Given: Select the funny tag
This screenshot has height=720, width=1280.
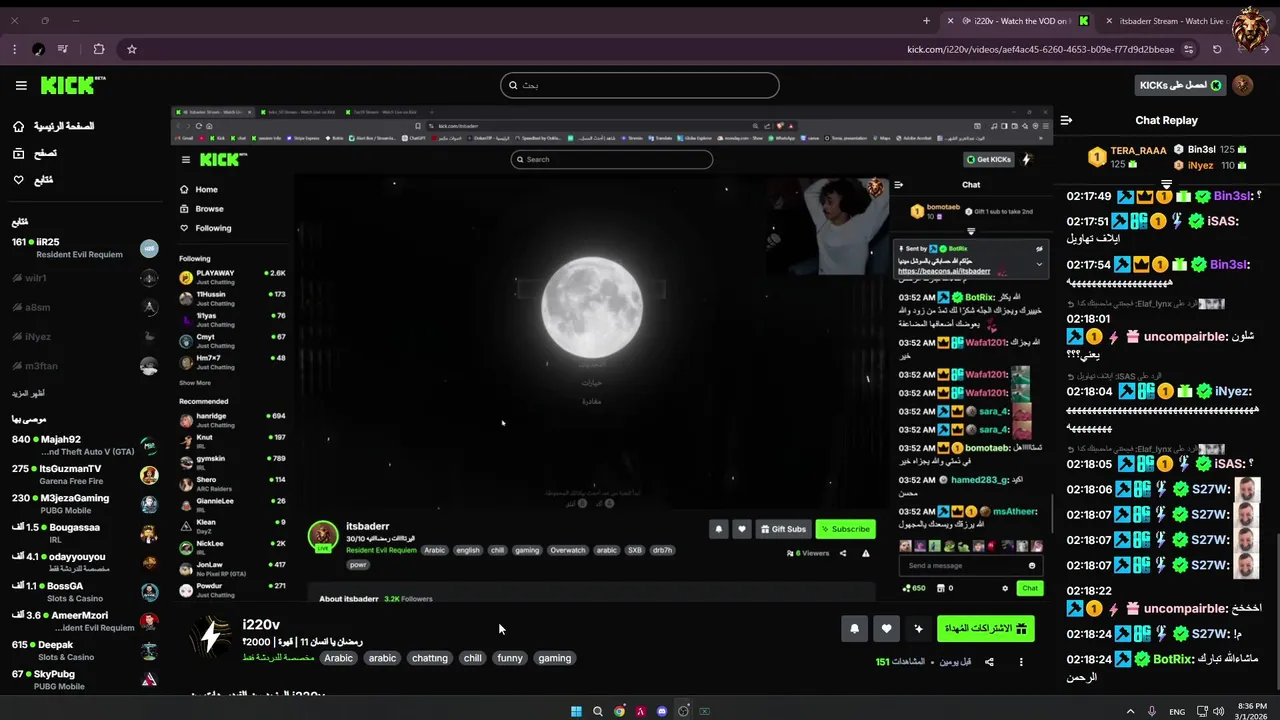Looking at the screenshot, I should coord(510,658).
